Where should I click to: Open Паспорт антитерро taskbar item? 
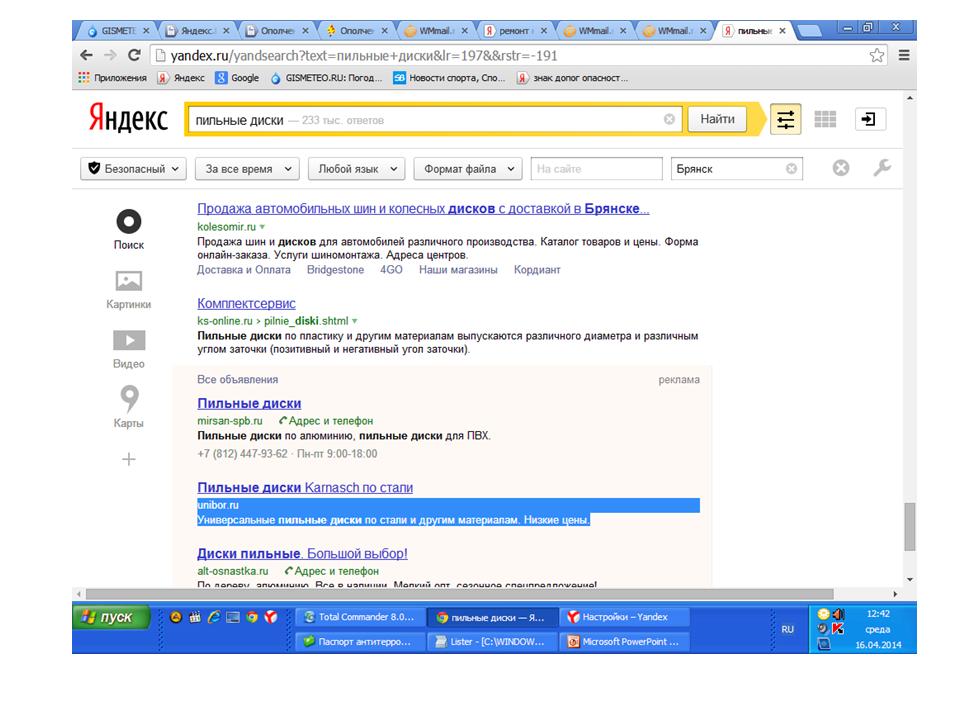(360, 642)
